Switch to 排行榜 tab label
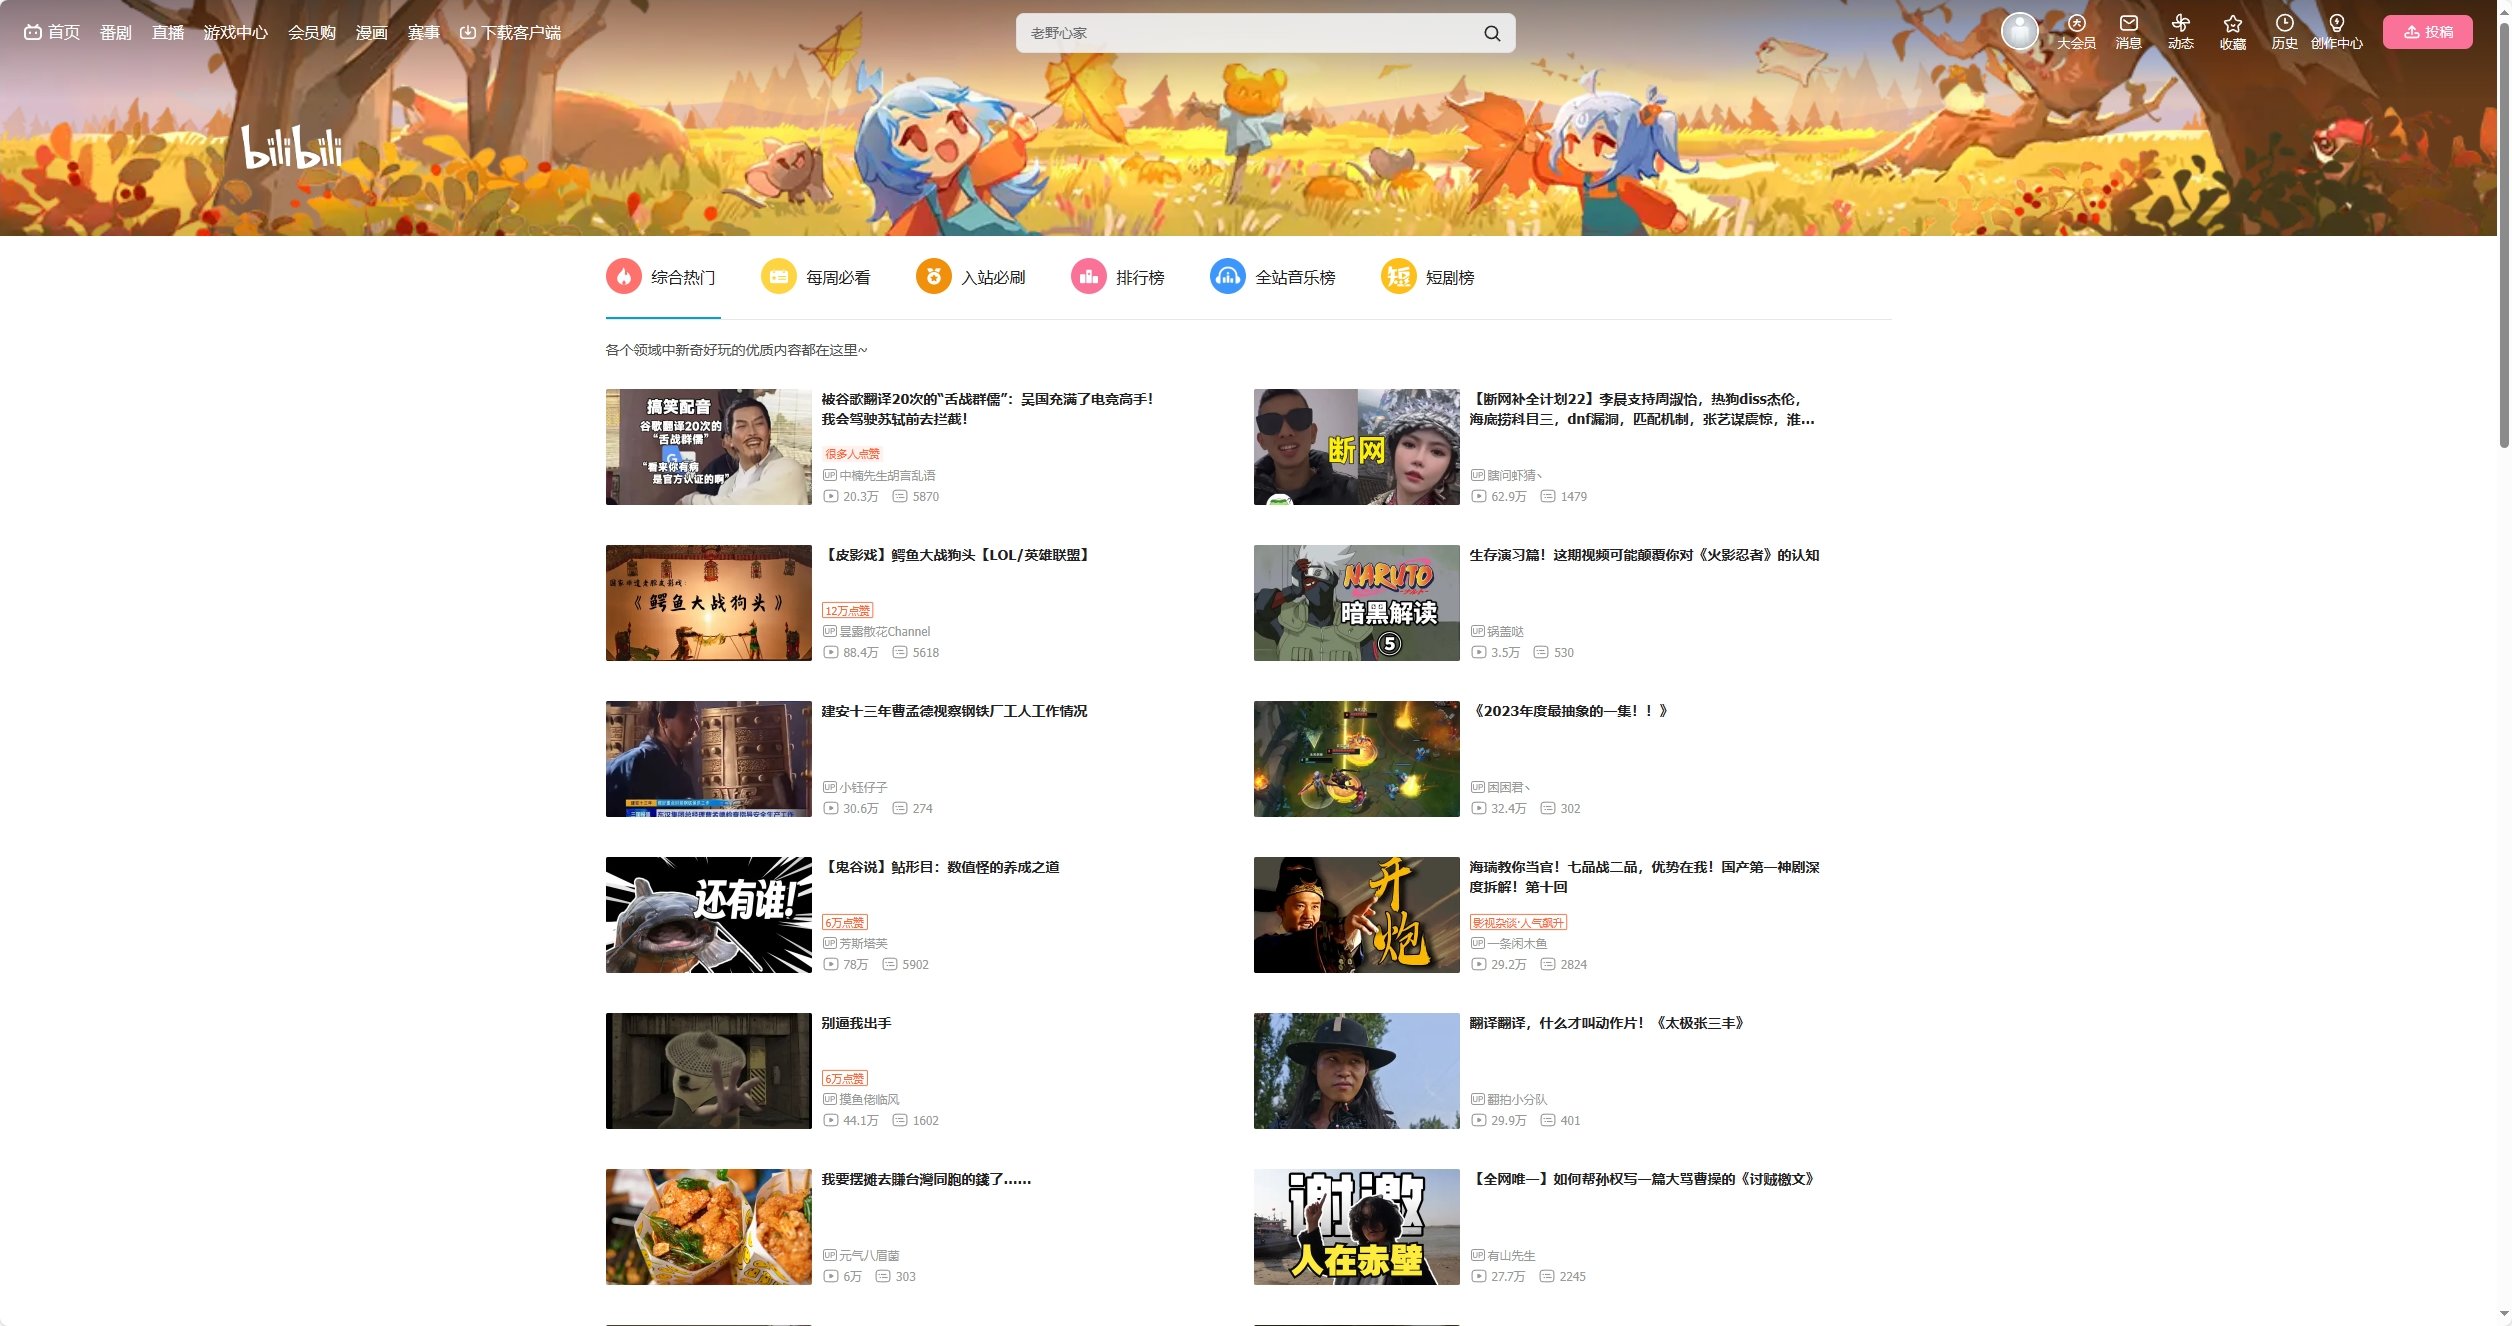Image resolution: width=2512 pixels, height=1326 pixels. (1140, 277)
